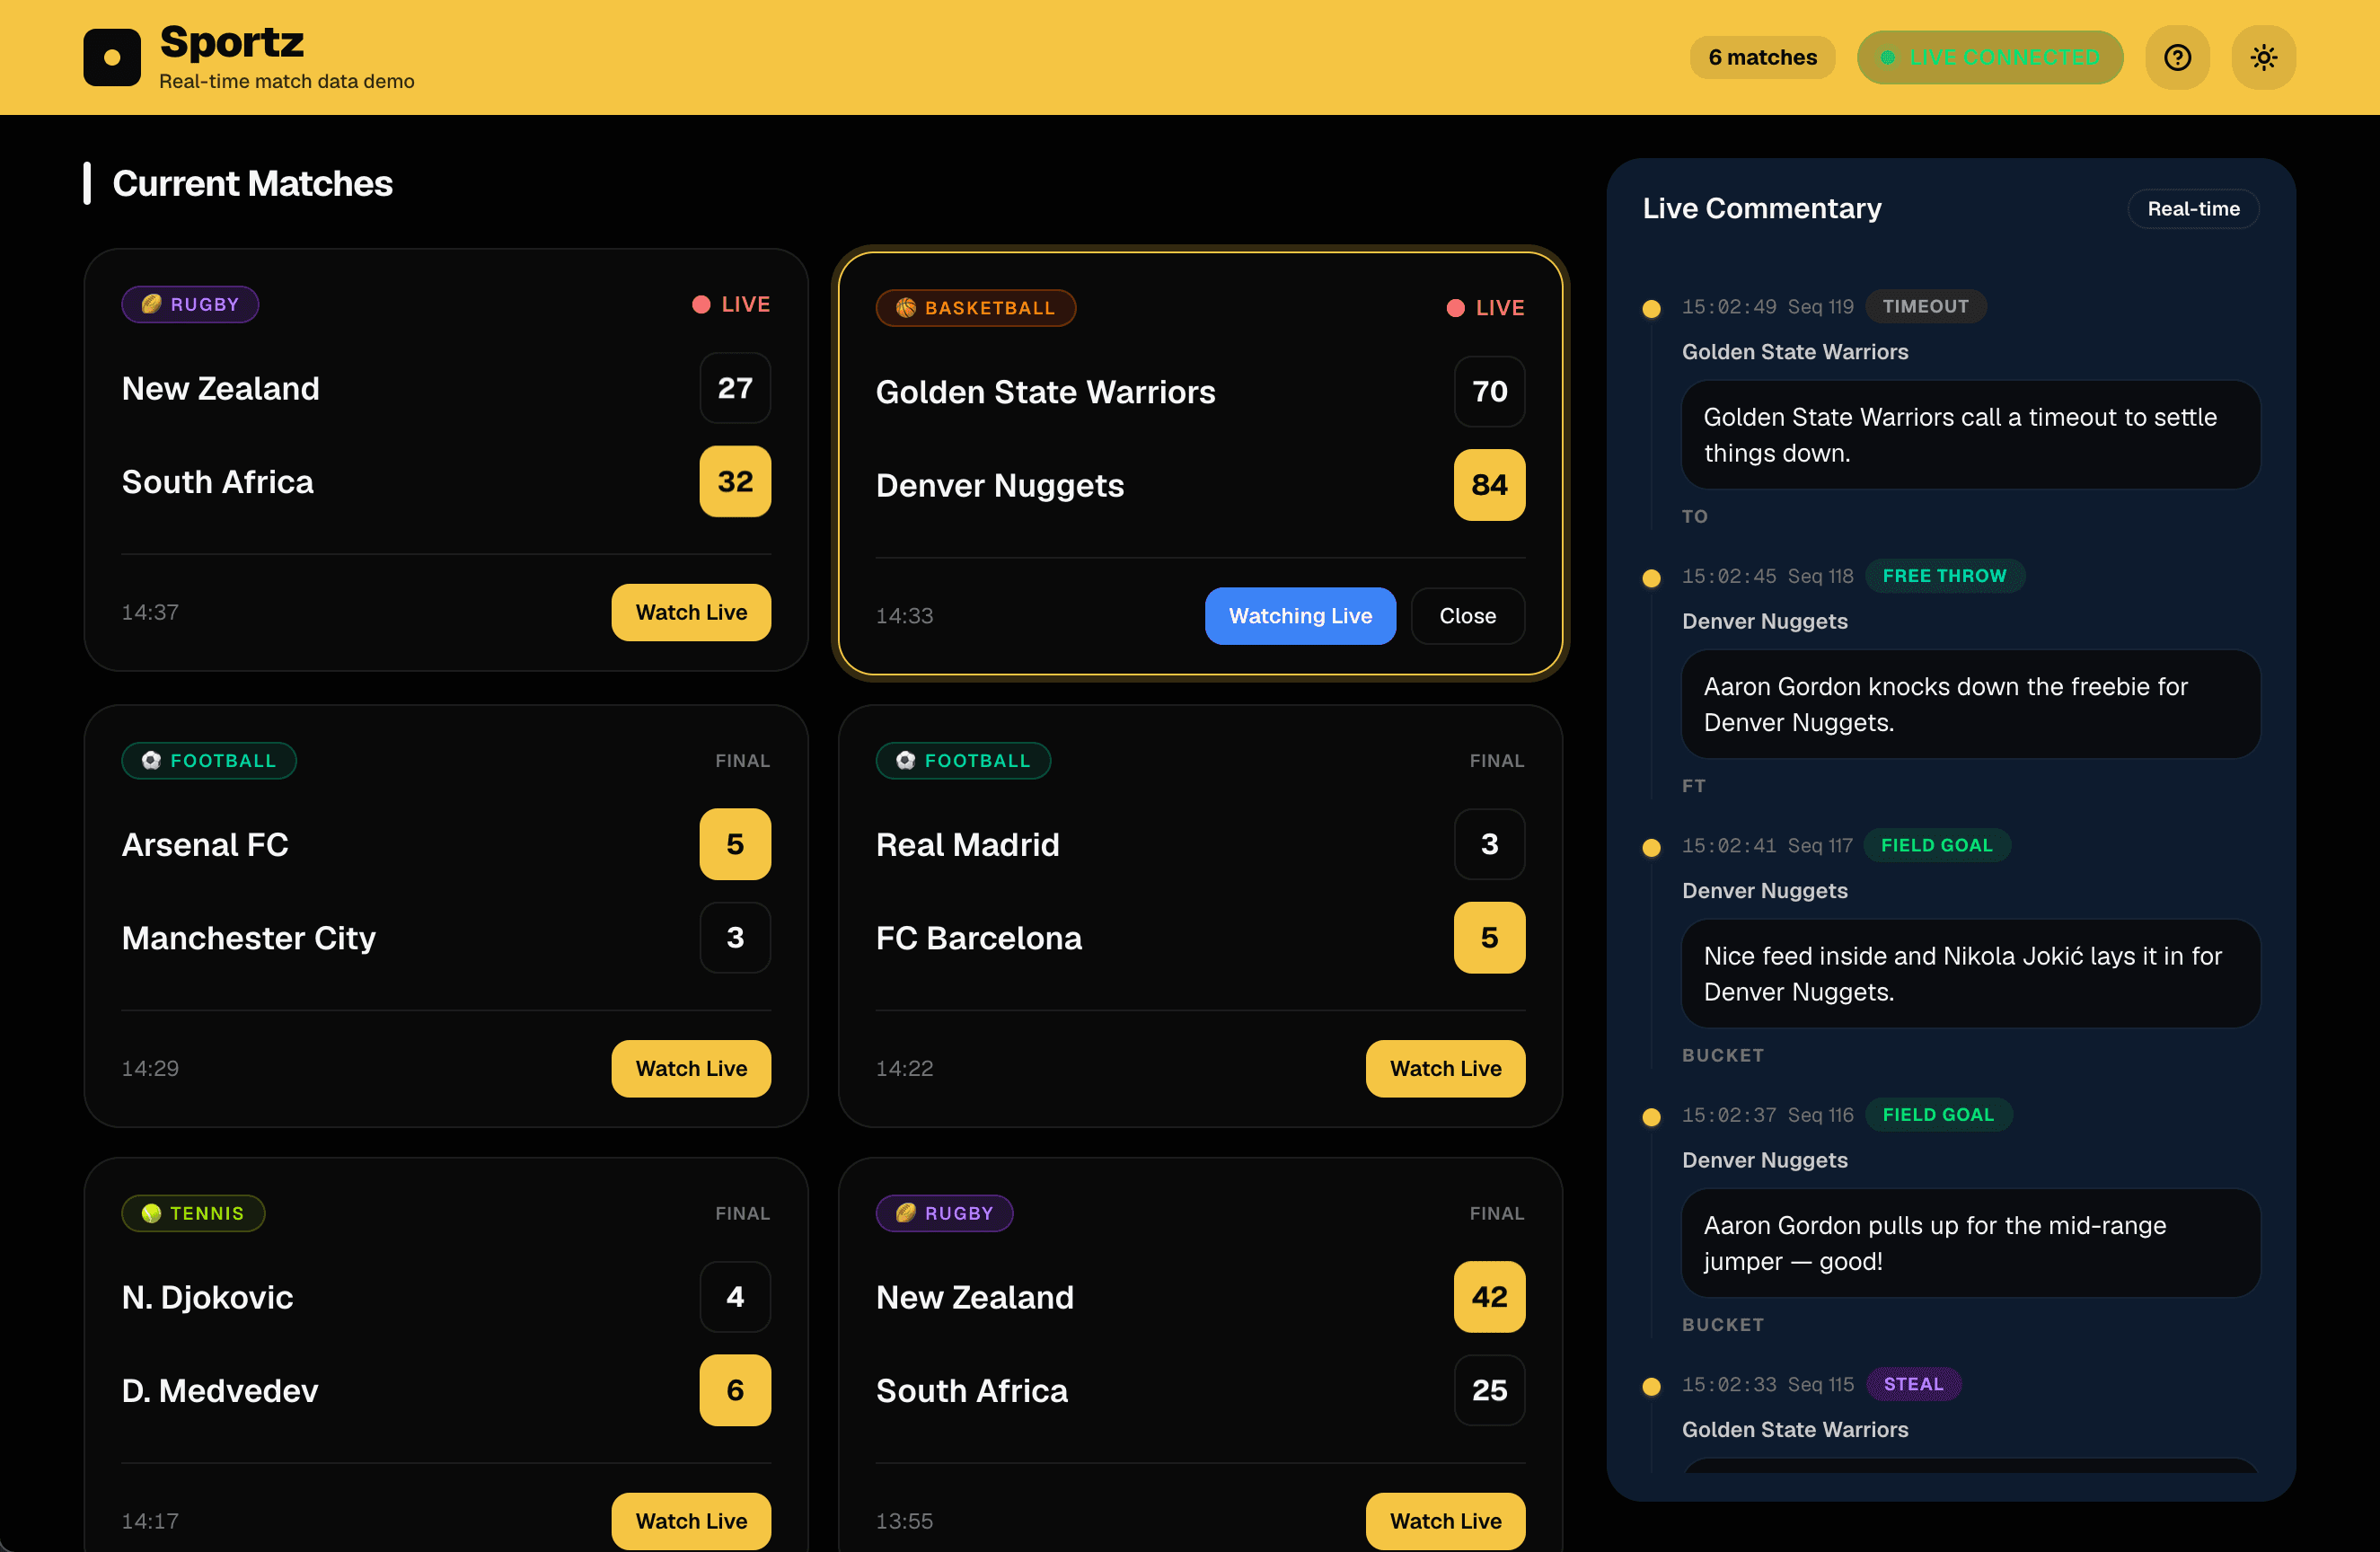
Task: Click the tennis ball icon on the Djokovic card
Action: click(x=151, y=1213)
